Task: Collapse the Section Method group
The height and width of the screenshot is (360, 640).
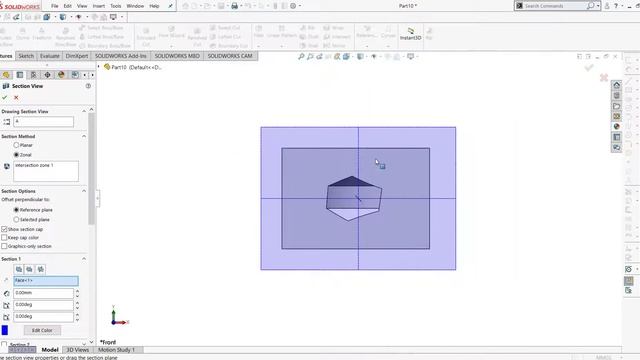Action: (x=84, y=136)
